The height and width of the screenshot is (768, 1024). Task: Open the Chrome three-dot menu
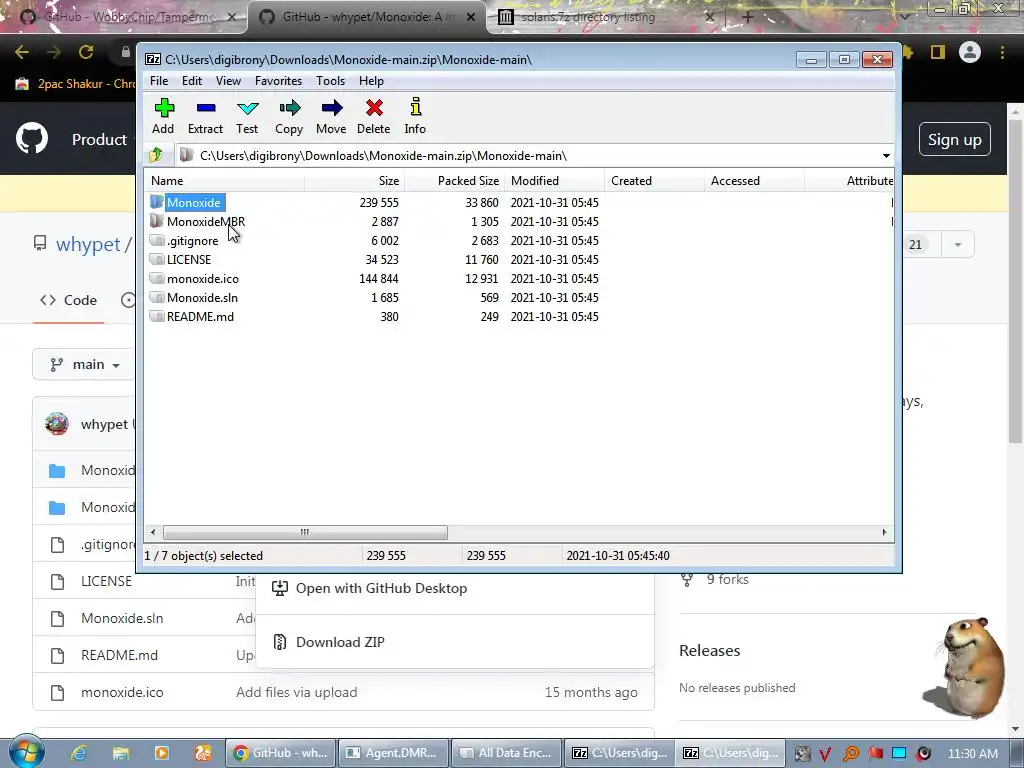click(1002, 52)
